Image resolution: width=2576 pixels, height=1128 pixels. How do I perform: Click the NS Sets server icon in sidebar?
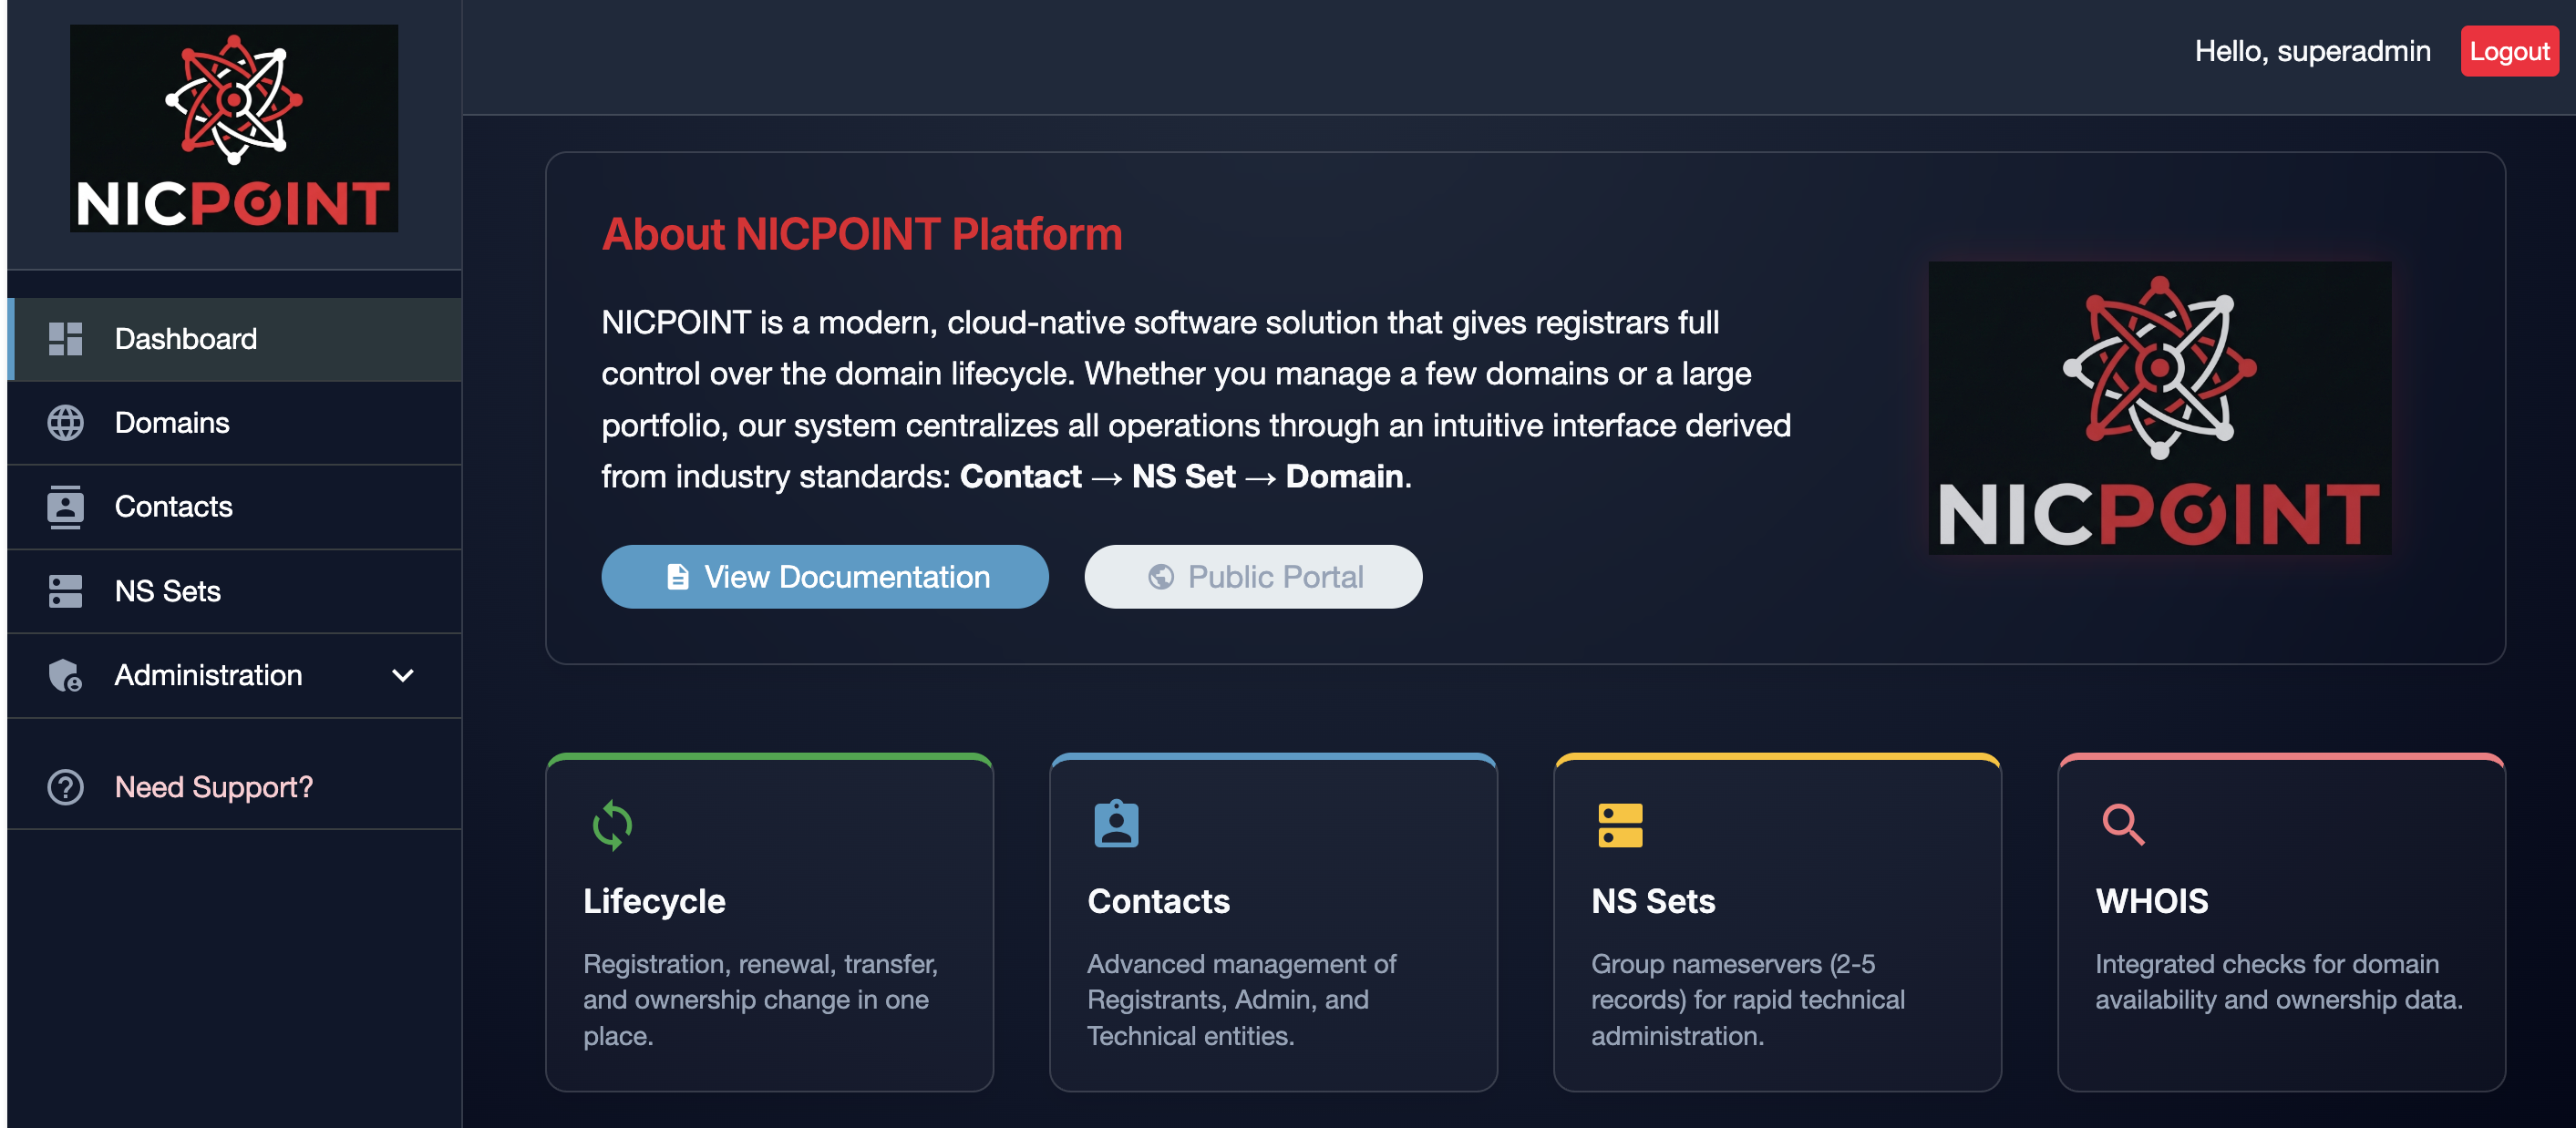(x=65, y=591)
